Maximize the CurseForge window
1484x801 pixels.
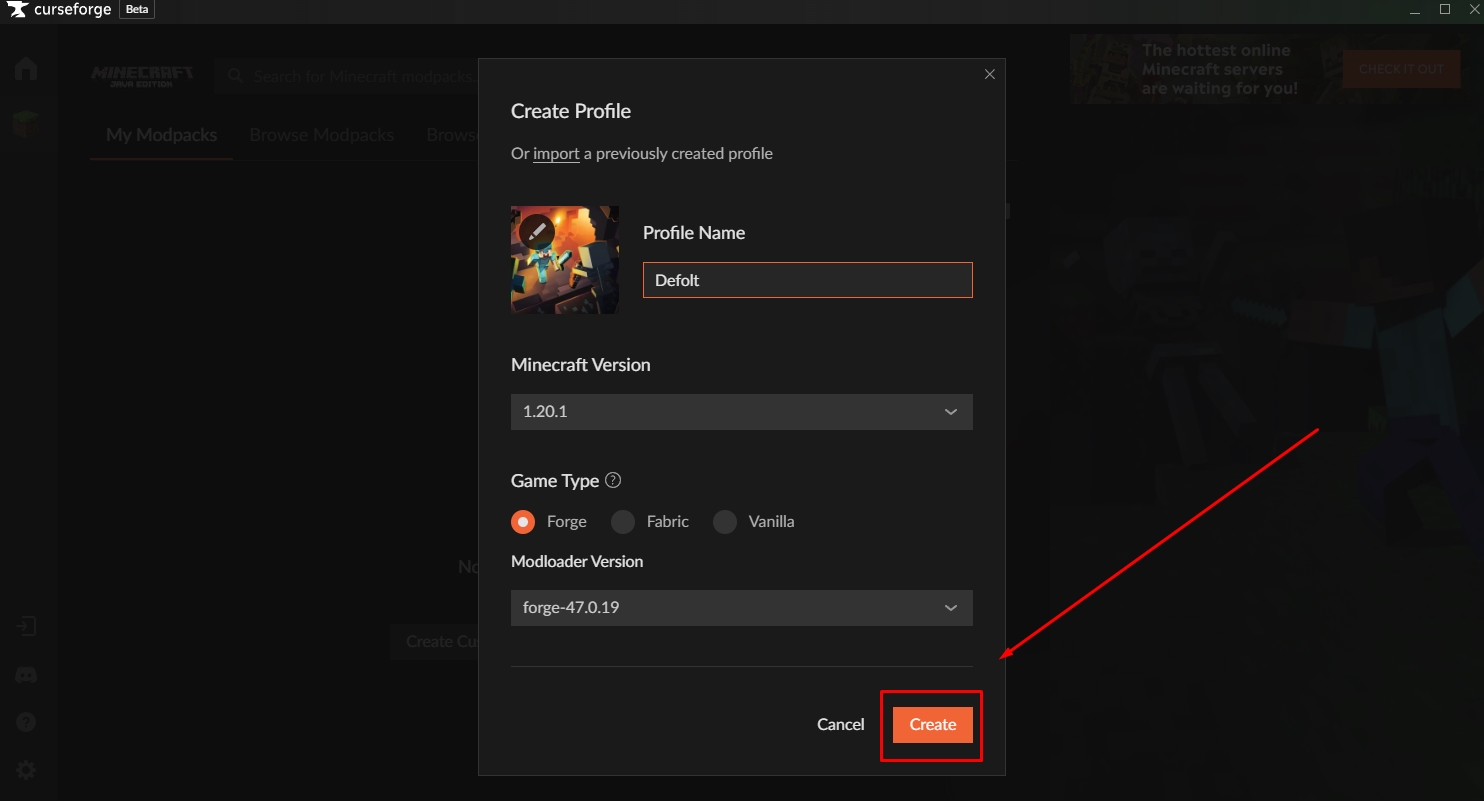[1445, 9]
